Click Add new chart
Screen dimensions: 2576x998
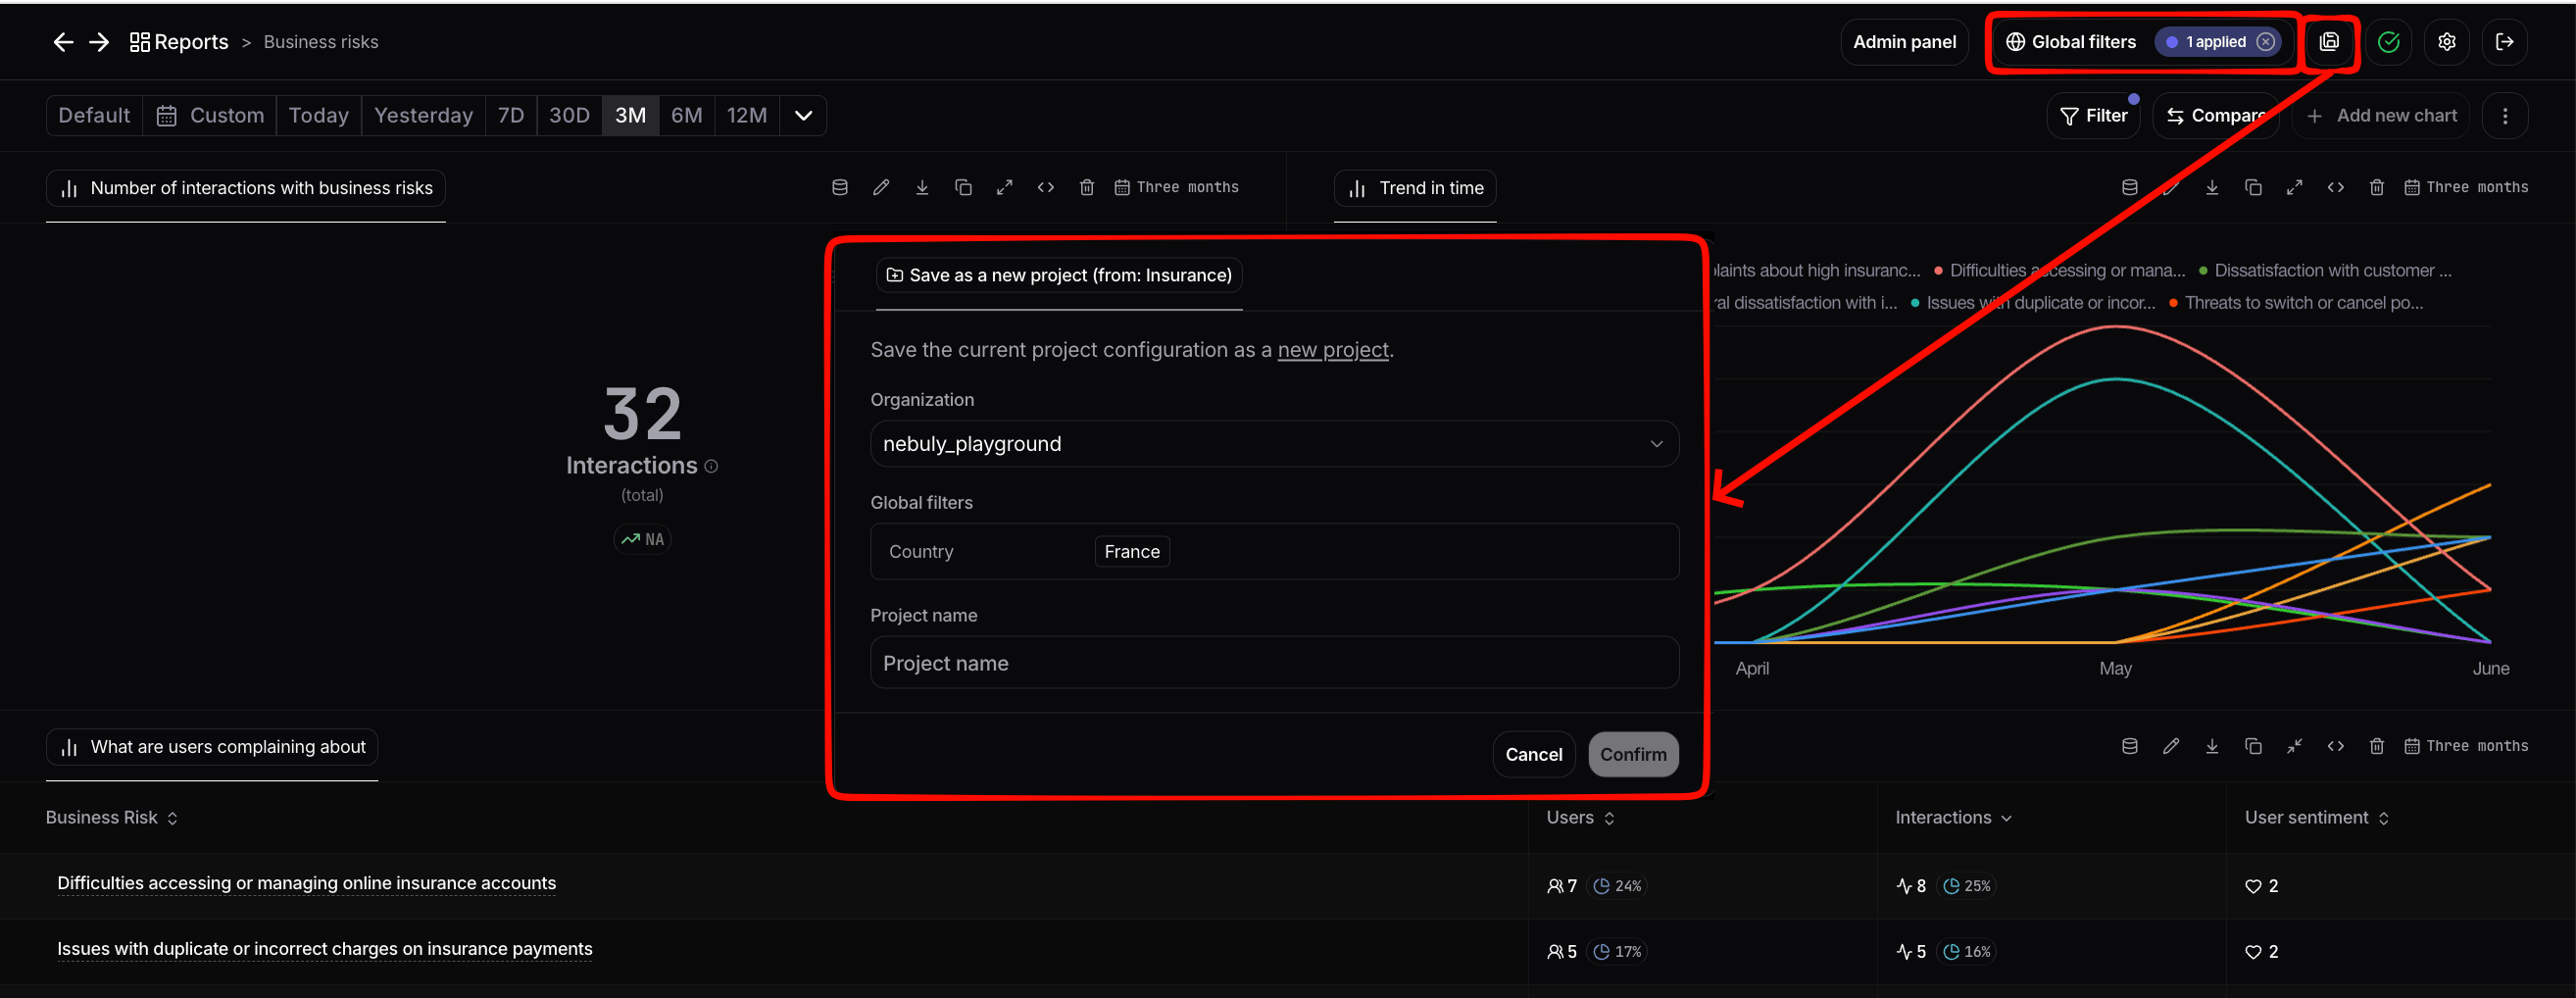pyautogui.click(x=2381, y=116)
